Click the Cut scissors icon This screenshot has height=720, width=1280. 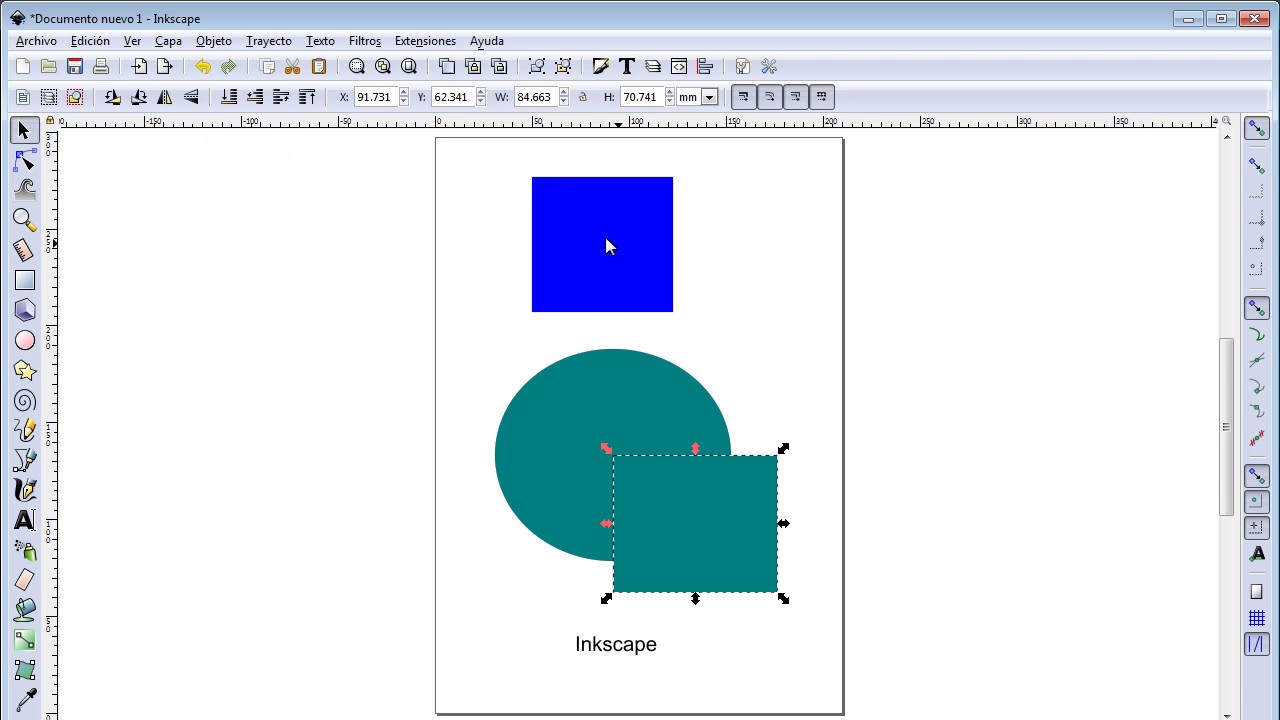click(x=293, y=67)
